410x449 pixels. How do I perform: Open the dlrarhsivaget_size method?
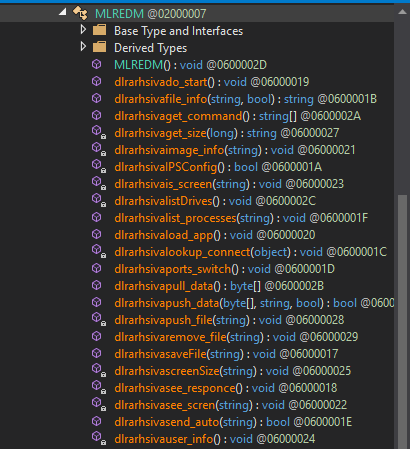227,133
